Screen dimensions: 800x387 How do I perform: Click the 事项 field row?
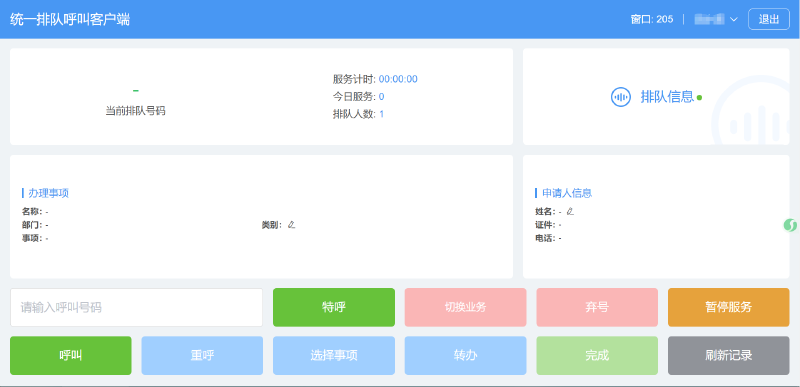pyautogui.click(x=35, y=238)
